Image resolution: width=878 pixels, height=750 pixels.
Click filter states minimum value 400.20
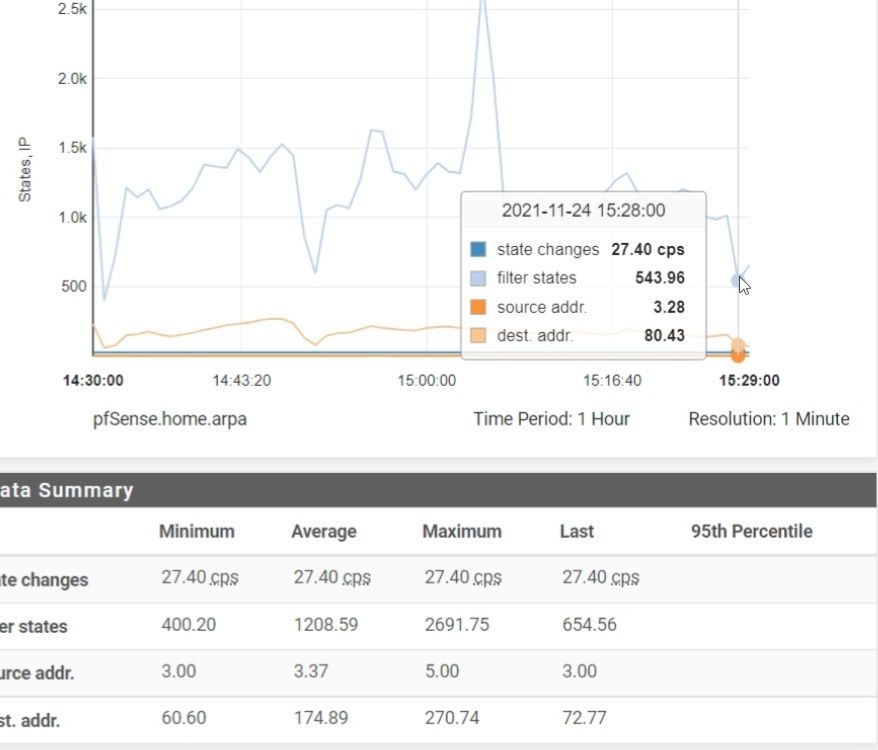189,625
